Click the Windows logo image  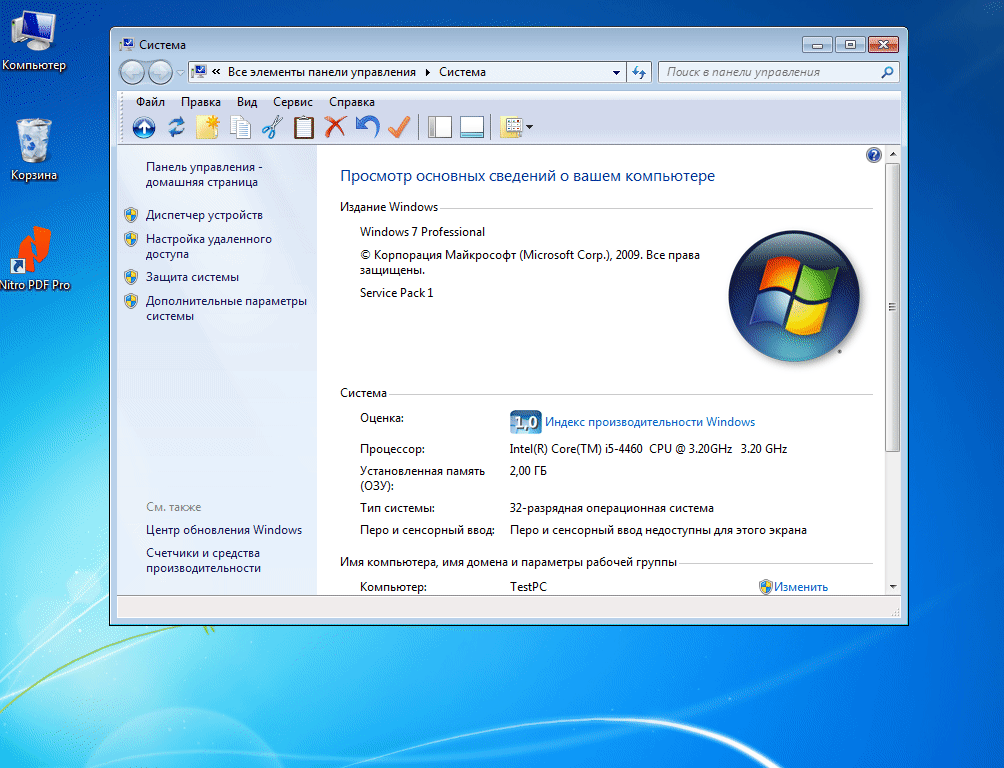pos(794,296)
